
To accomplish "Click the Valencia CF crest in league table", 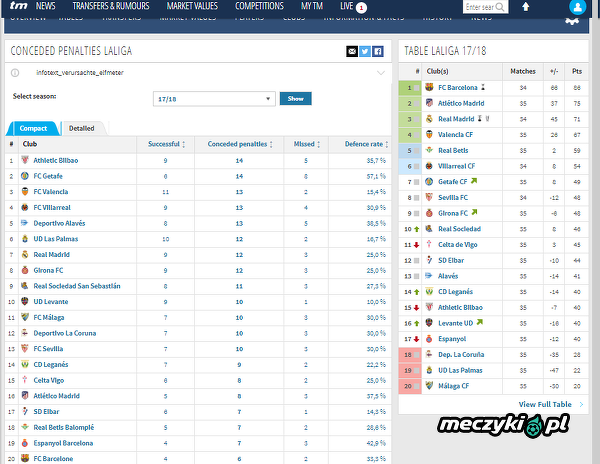I will click(x=429, y=134).
